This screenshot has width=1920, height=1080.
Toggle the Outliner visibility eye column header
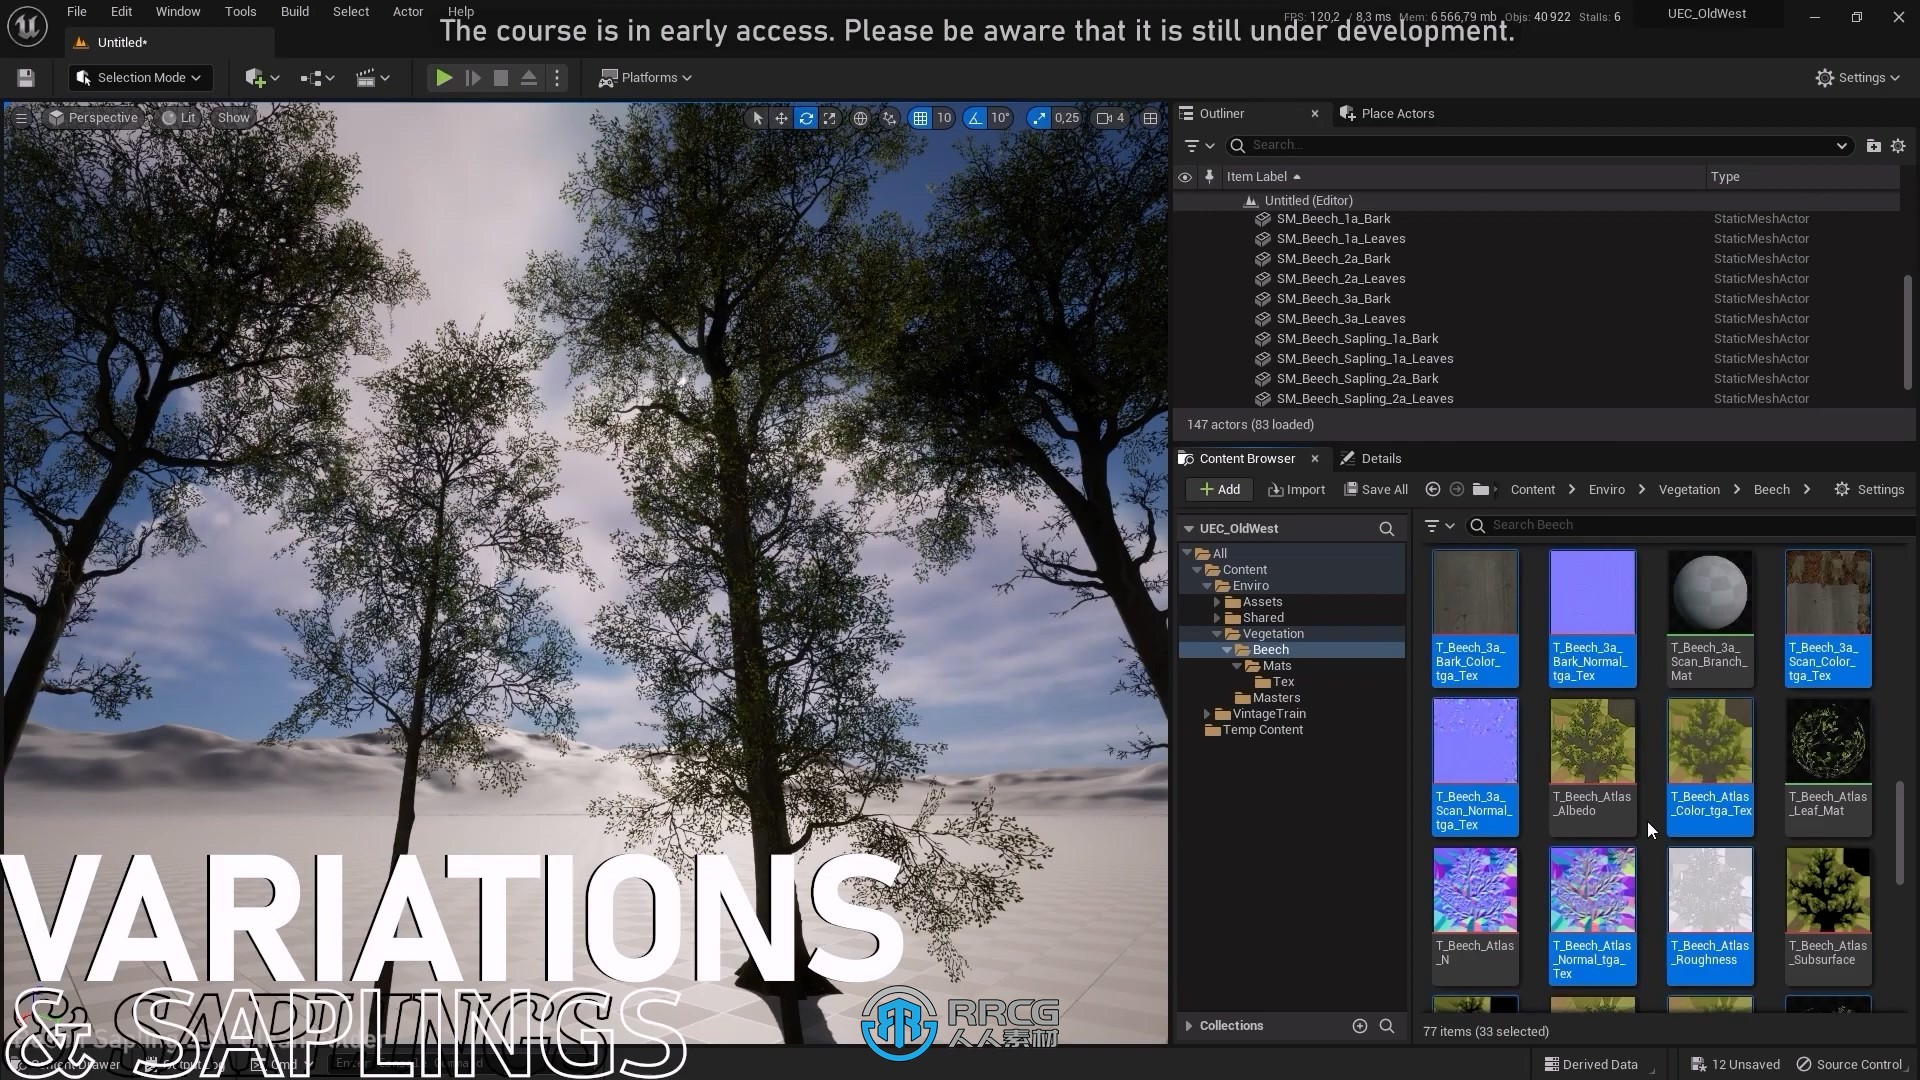(x=1185, y=177)
